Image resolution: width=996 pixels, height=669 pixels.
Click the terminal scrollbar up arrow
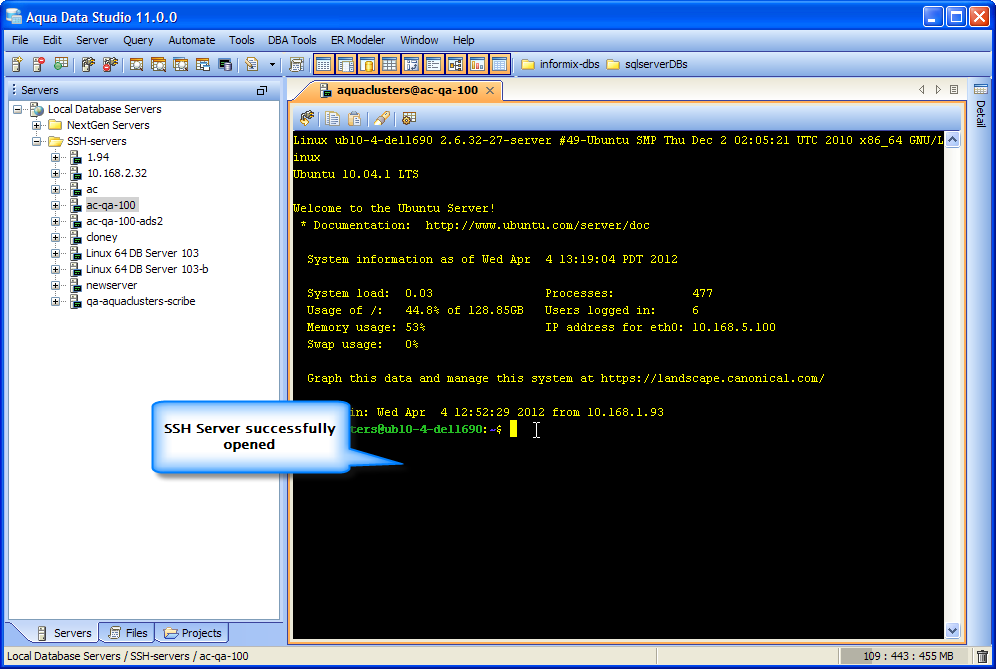pos(952,140)
